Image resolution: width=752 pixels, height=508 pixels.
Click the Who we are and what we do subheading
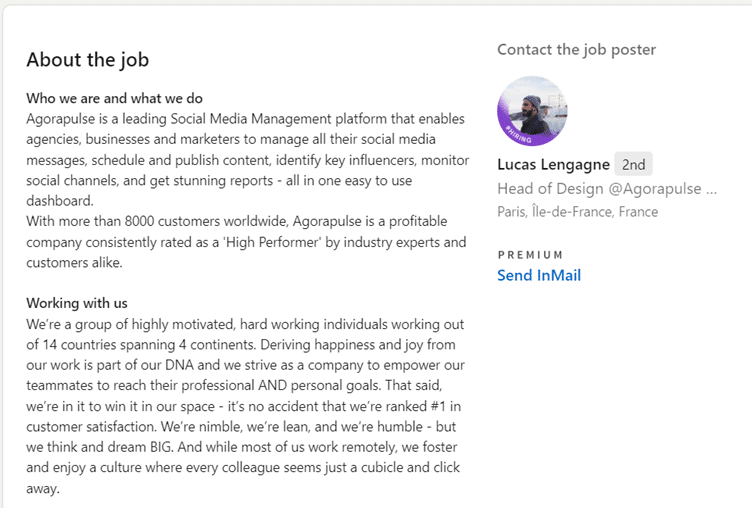coord(114,98)
